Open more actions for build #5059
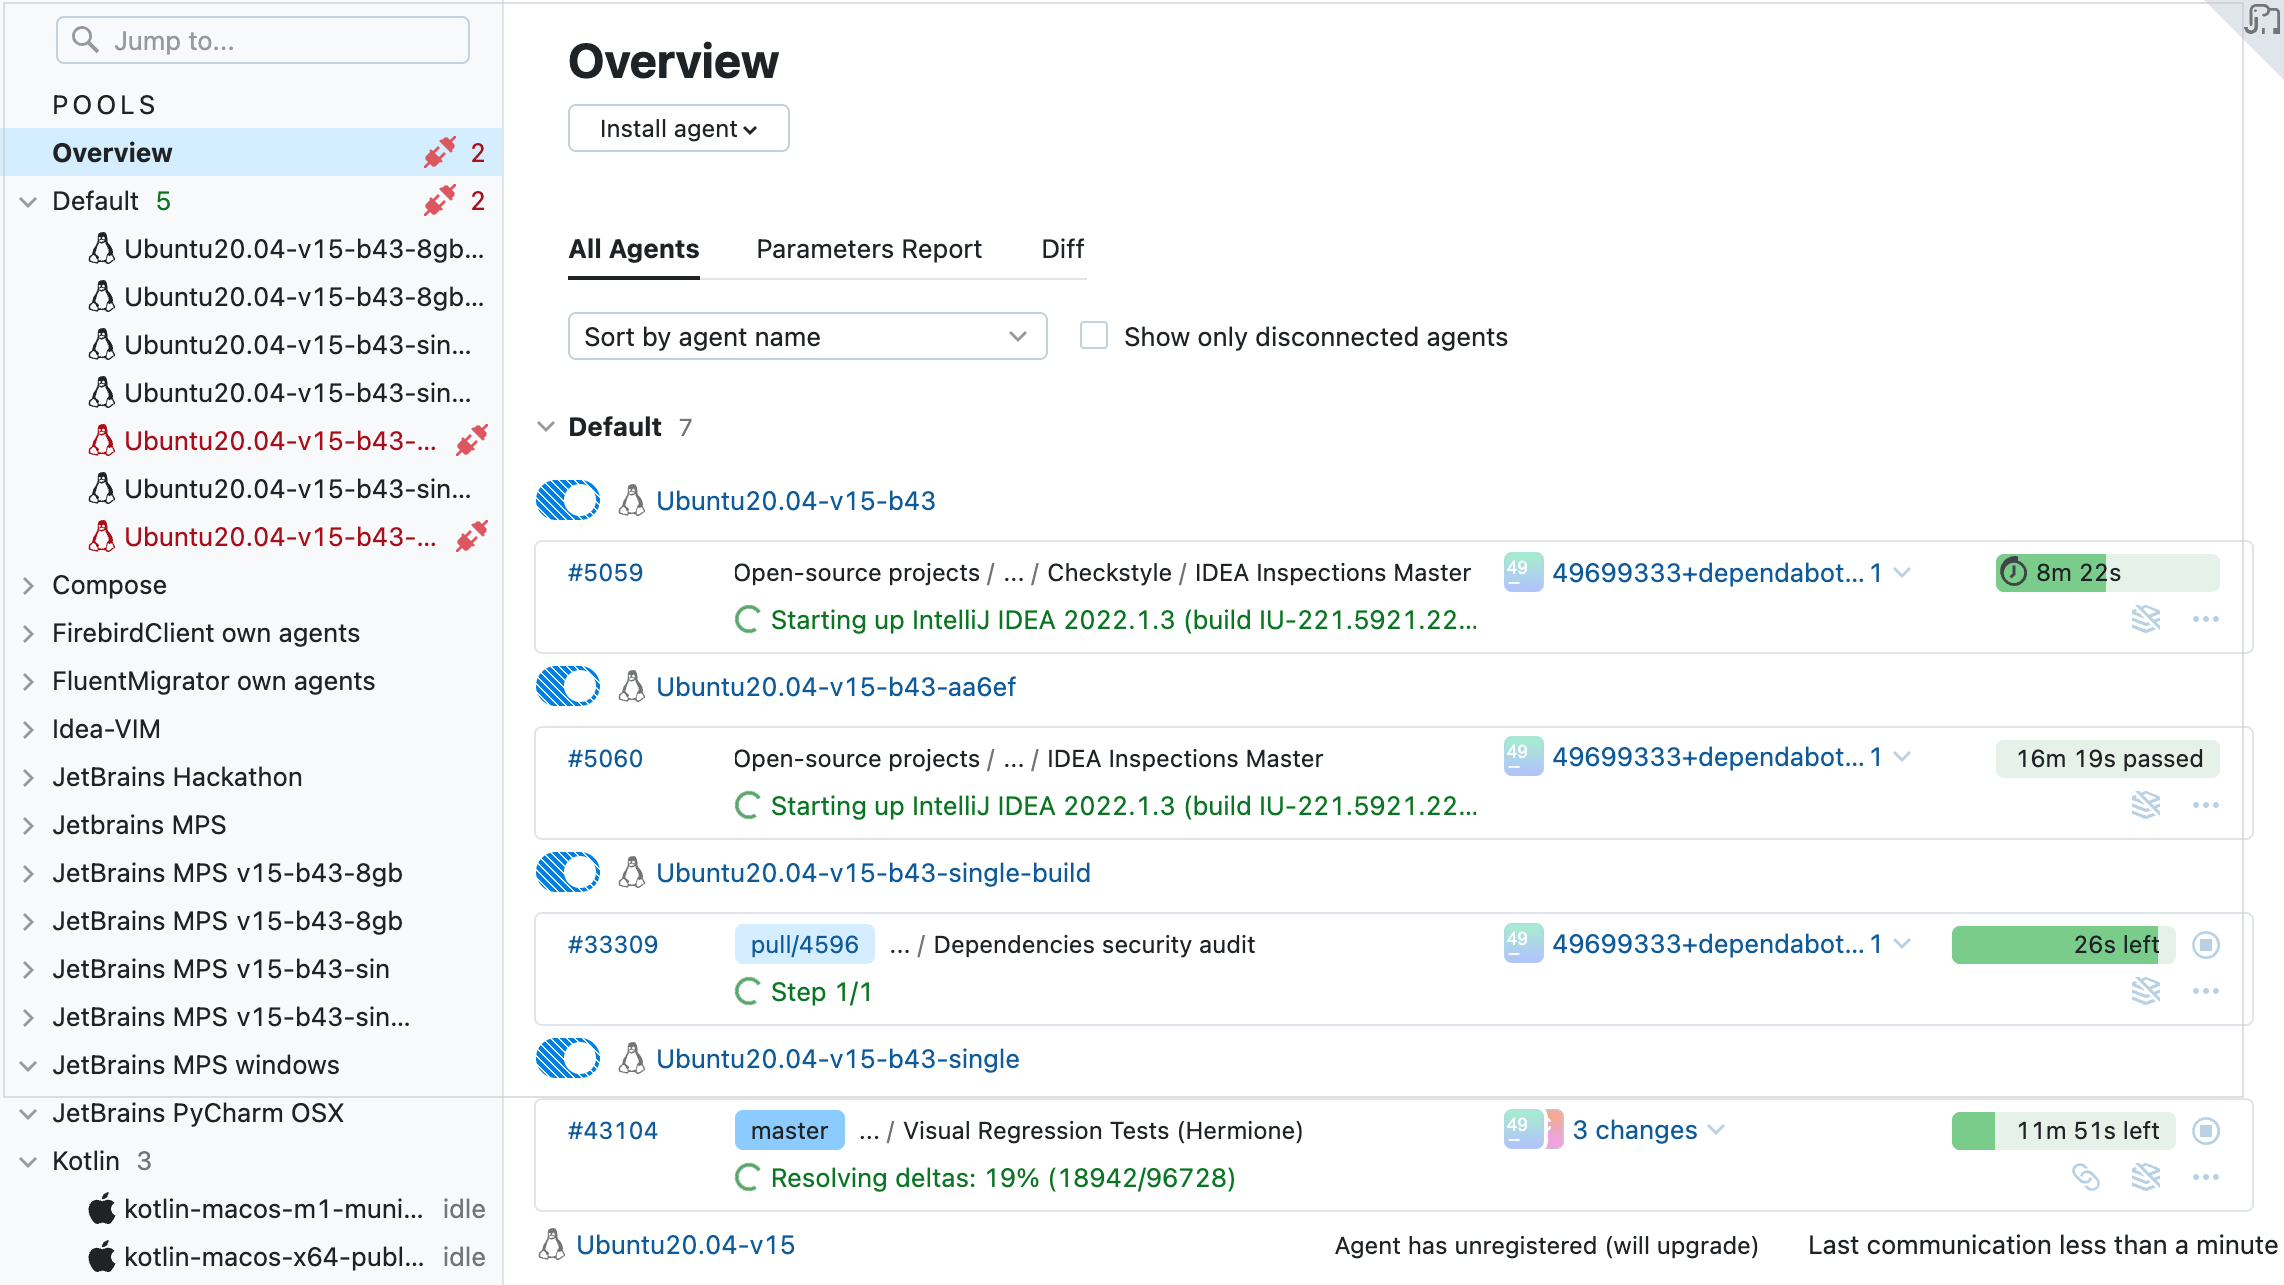The image size is (2284, 1285). tap(2206, 620)
